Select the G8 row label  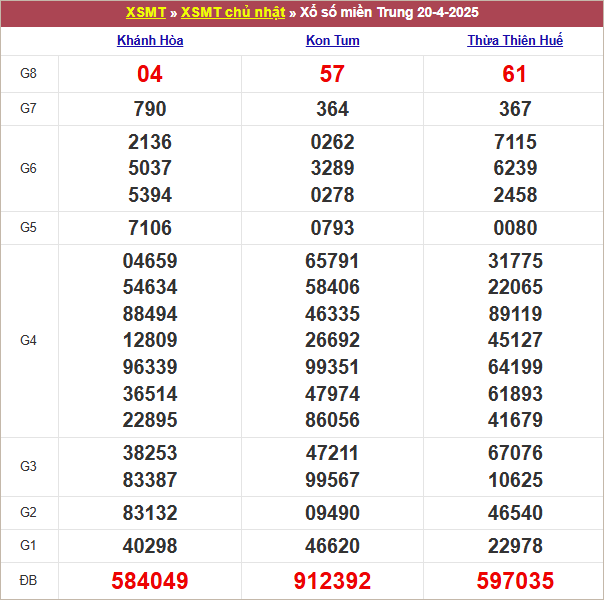pos(29,74)
